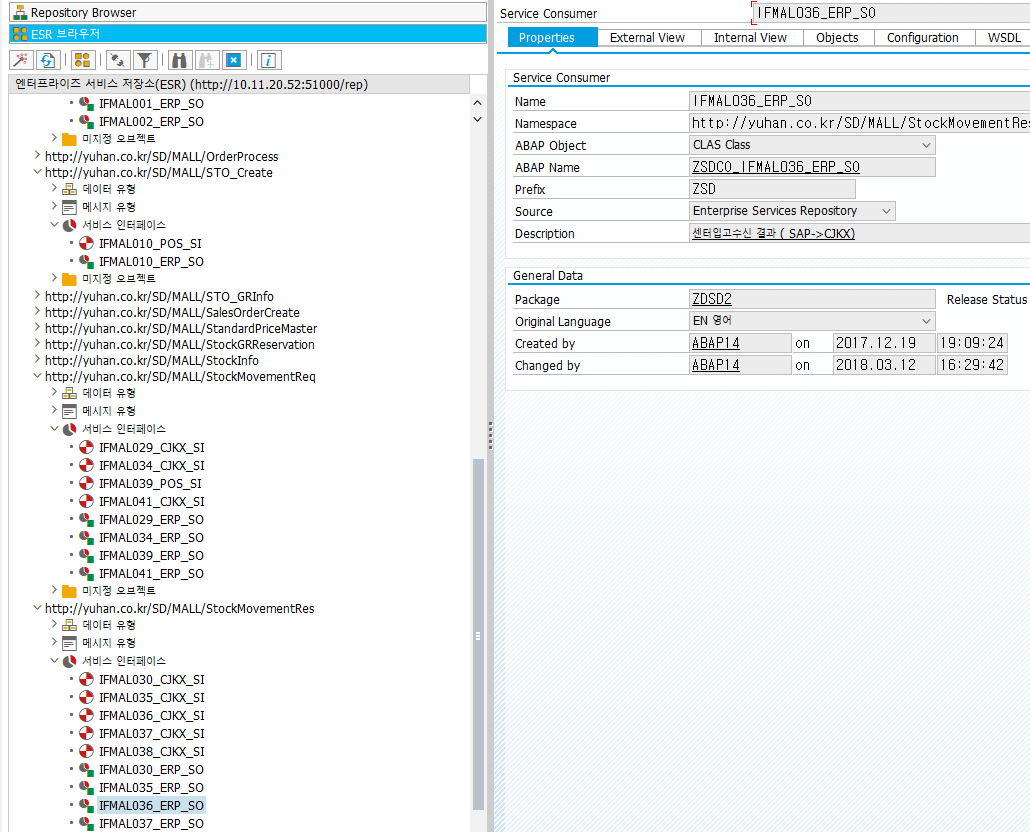
Task: Expand the StockInfo namespace node
Action: click(37, 360)
